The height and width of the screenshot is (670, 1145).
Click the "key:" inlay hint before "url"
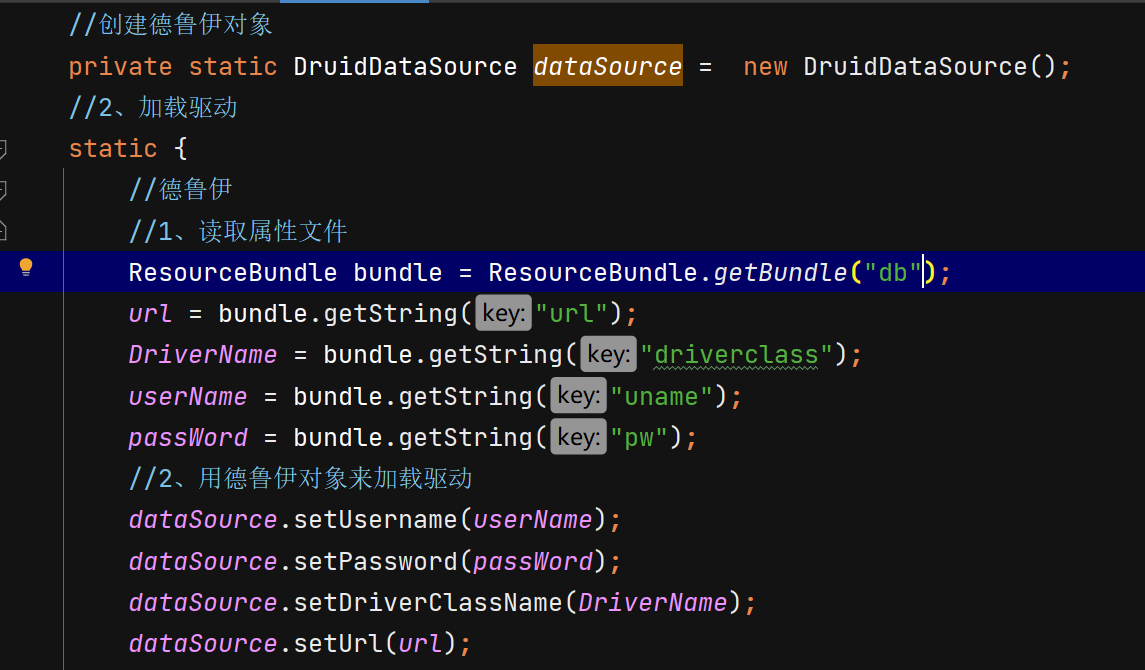pos(502,313)
